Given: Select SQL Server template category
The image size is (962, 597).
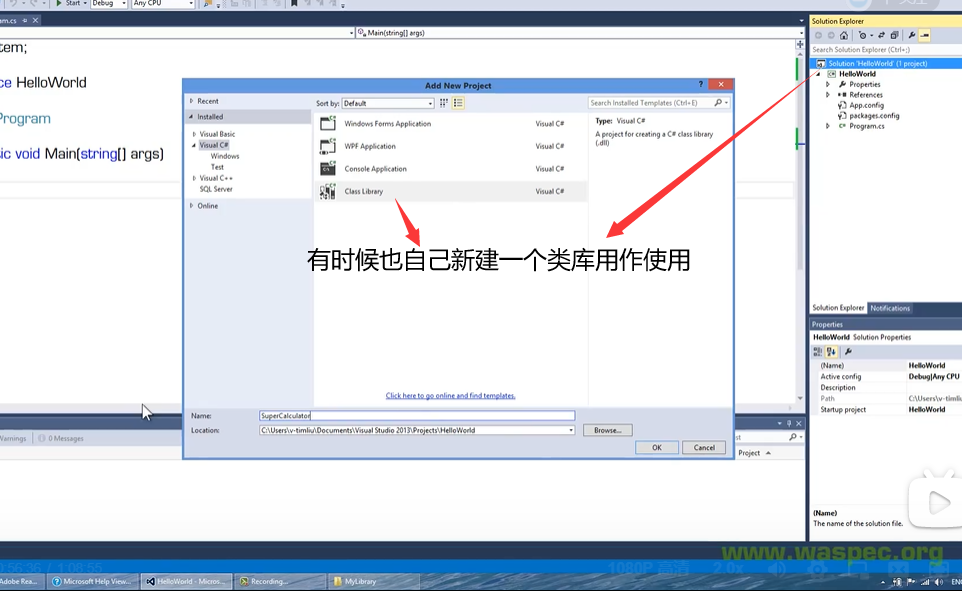Looking at the screenshot, I should [216, 189].
